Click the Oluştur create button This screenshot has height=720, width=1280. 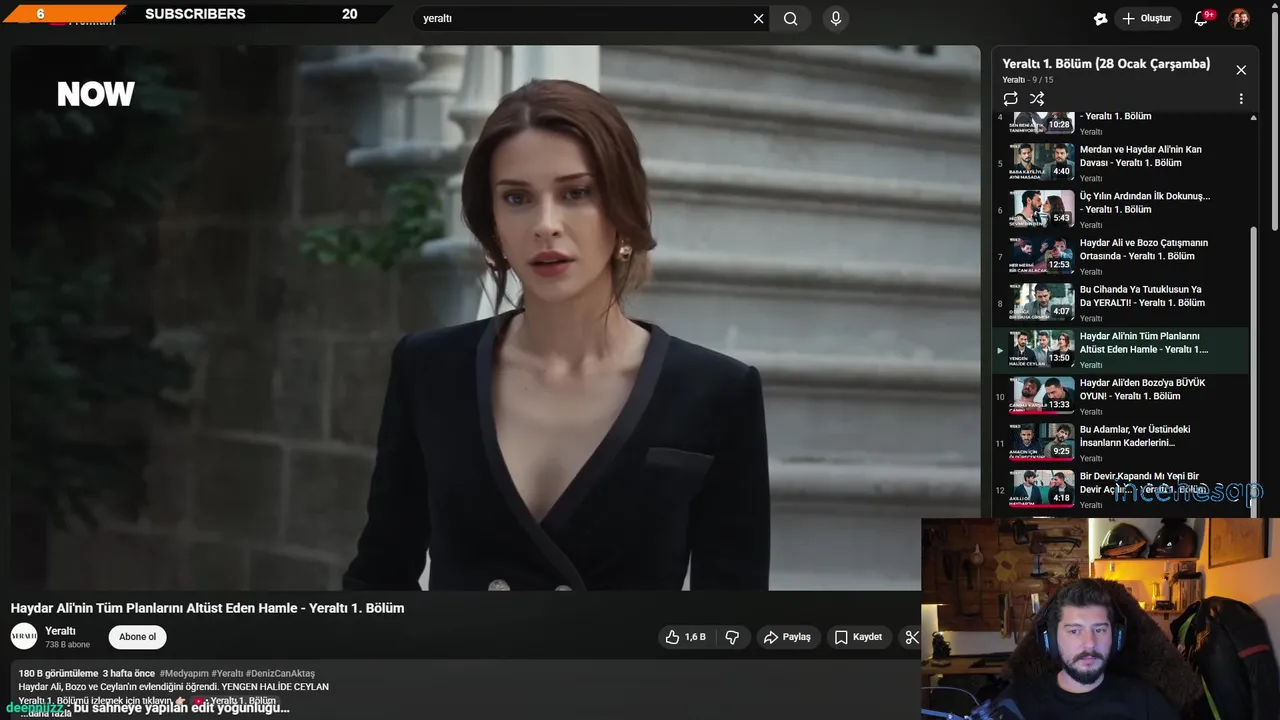pos(1146,18)
